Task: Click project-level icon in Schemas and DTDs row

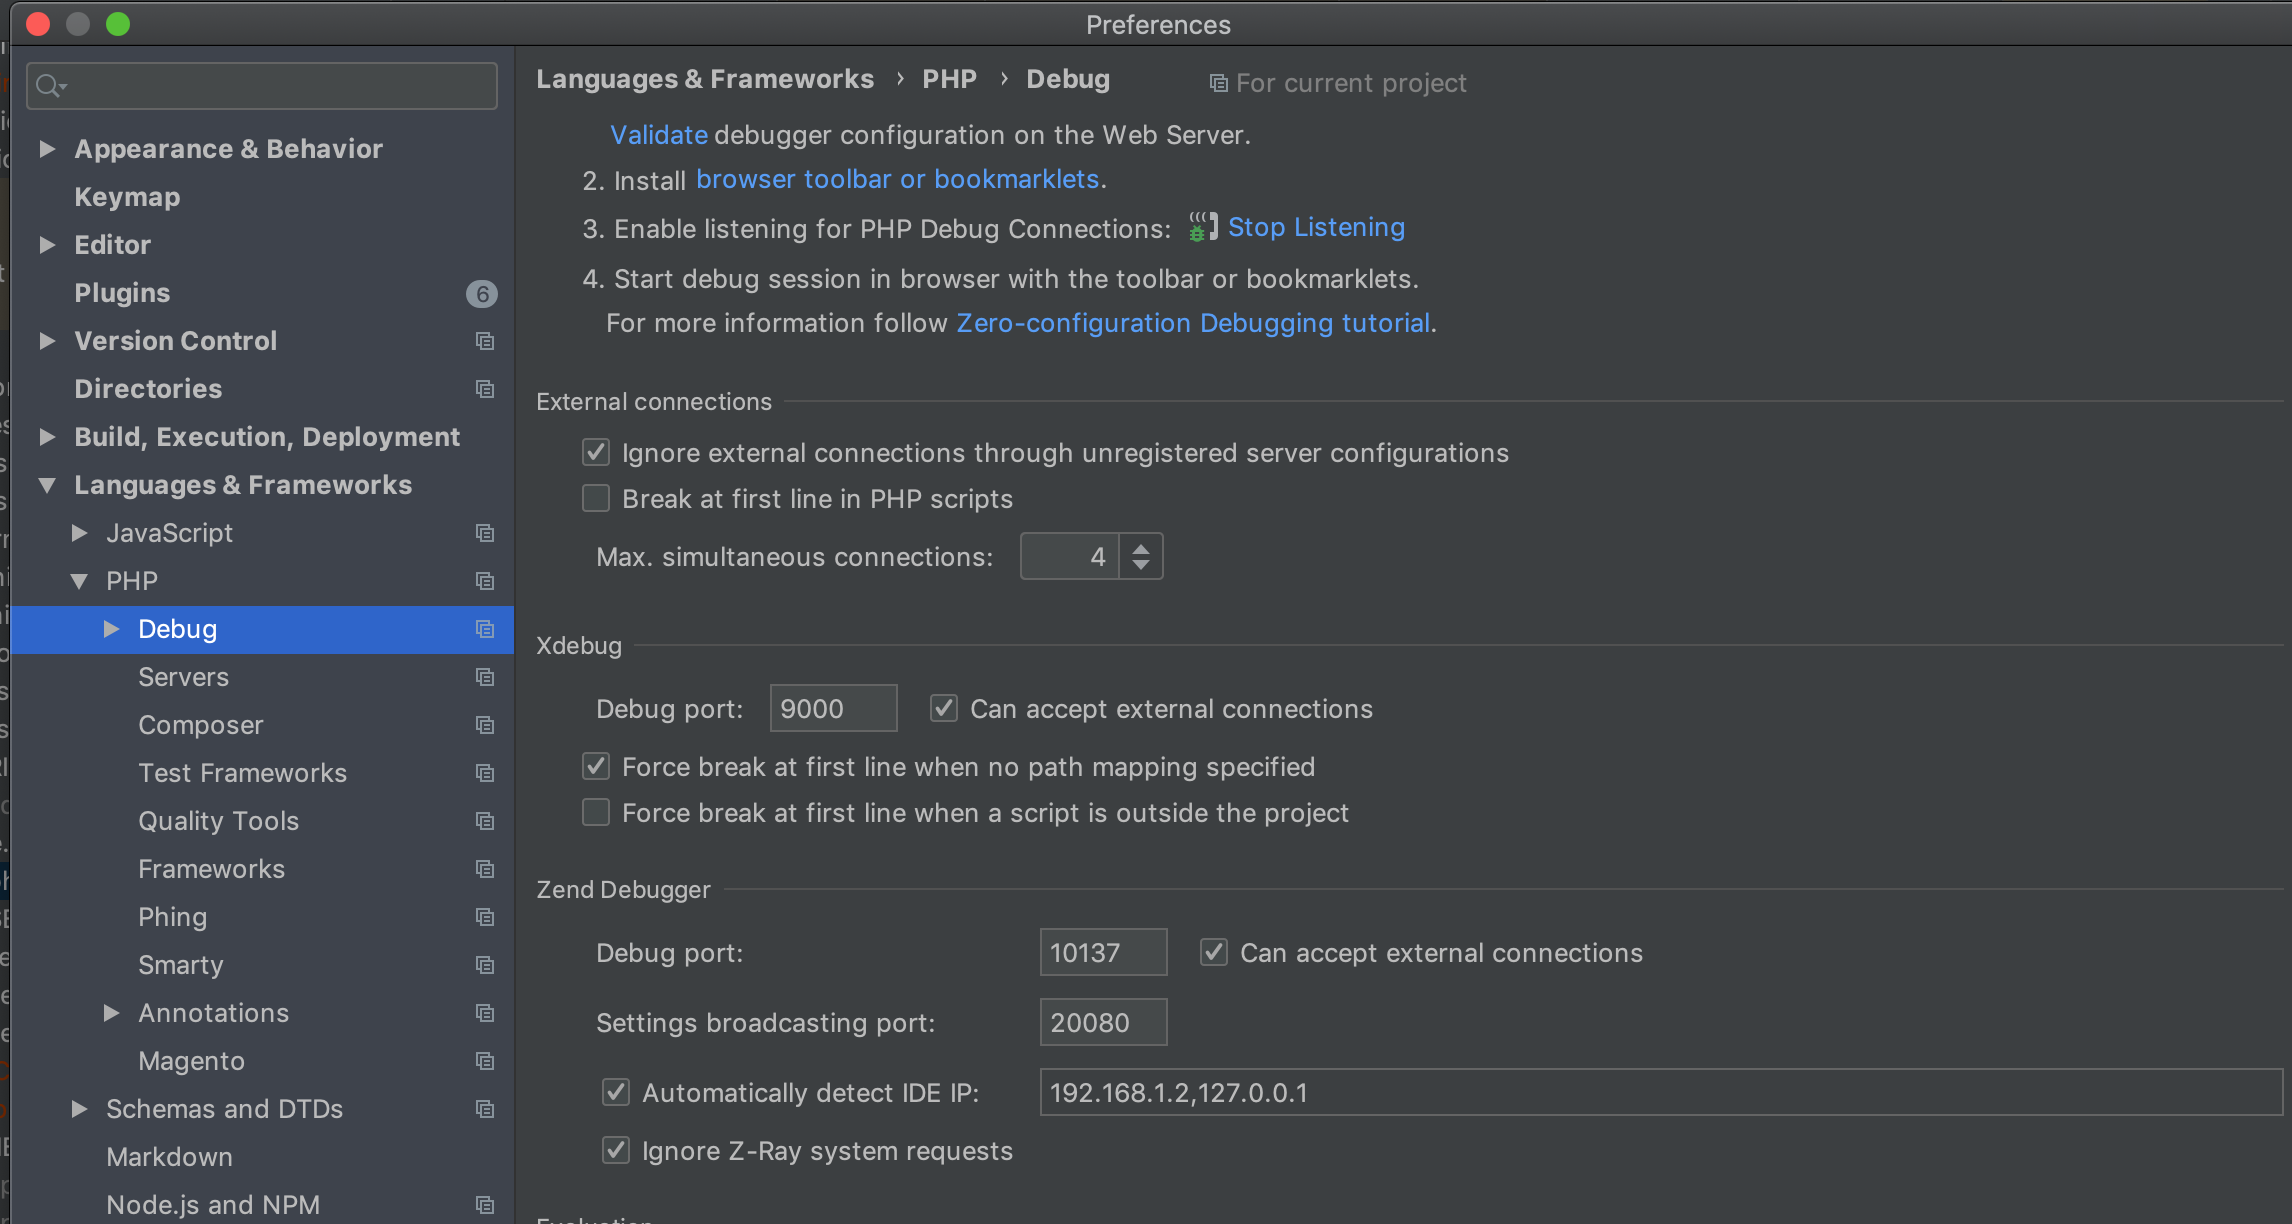Action: pos(485,1109)
